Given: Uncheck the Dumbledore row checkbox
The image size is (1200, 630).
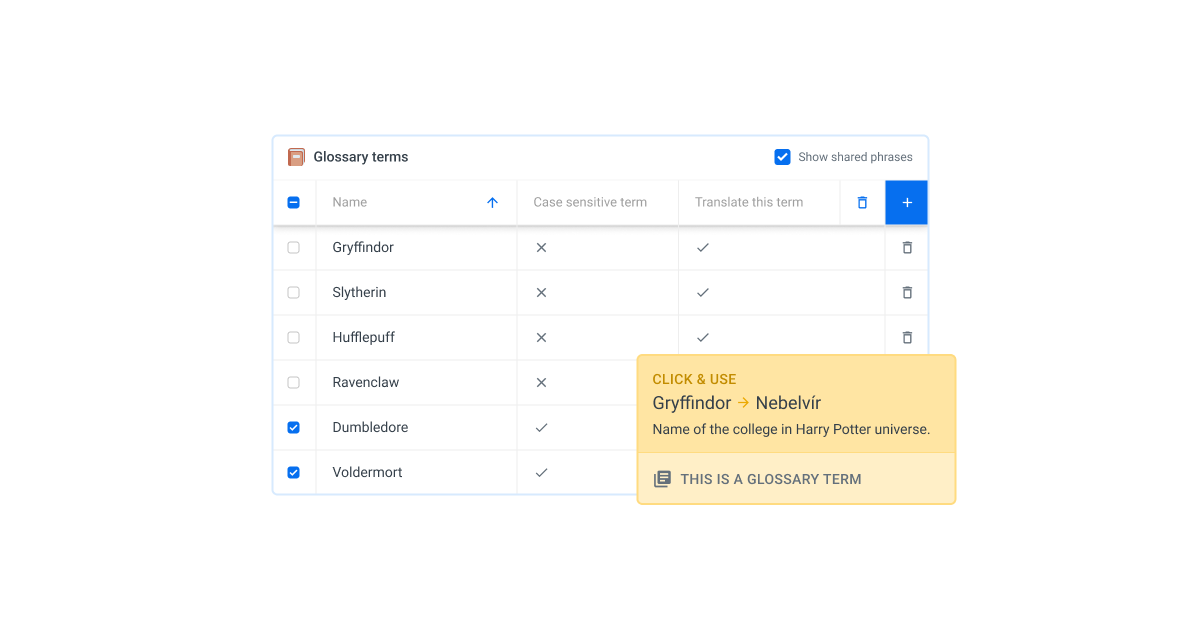Looking at the screenshot, I should 293,427.
